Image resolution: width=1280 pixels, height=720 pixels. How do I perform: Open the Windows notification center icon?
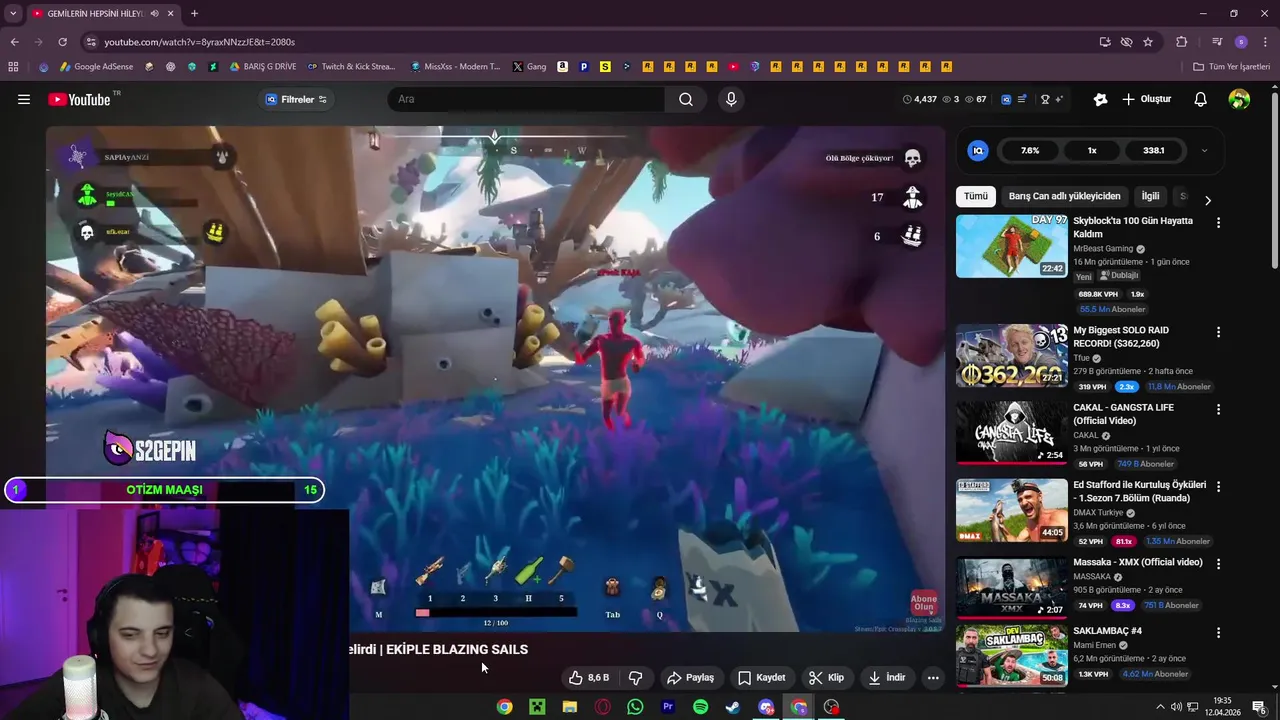click(1259, 707)
